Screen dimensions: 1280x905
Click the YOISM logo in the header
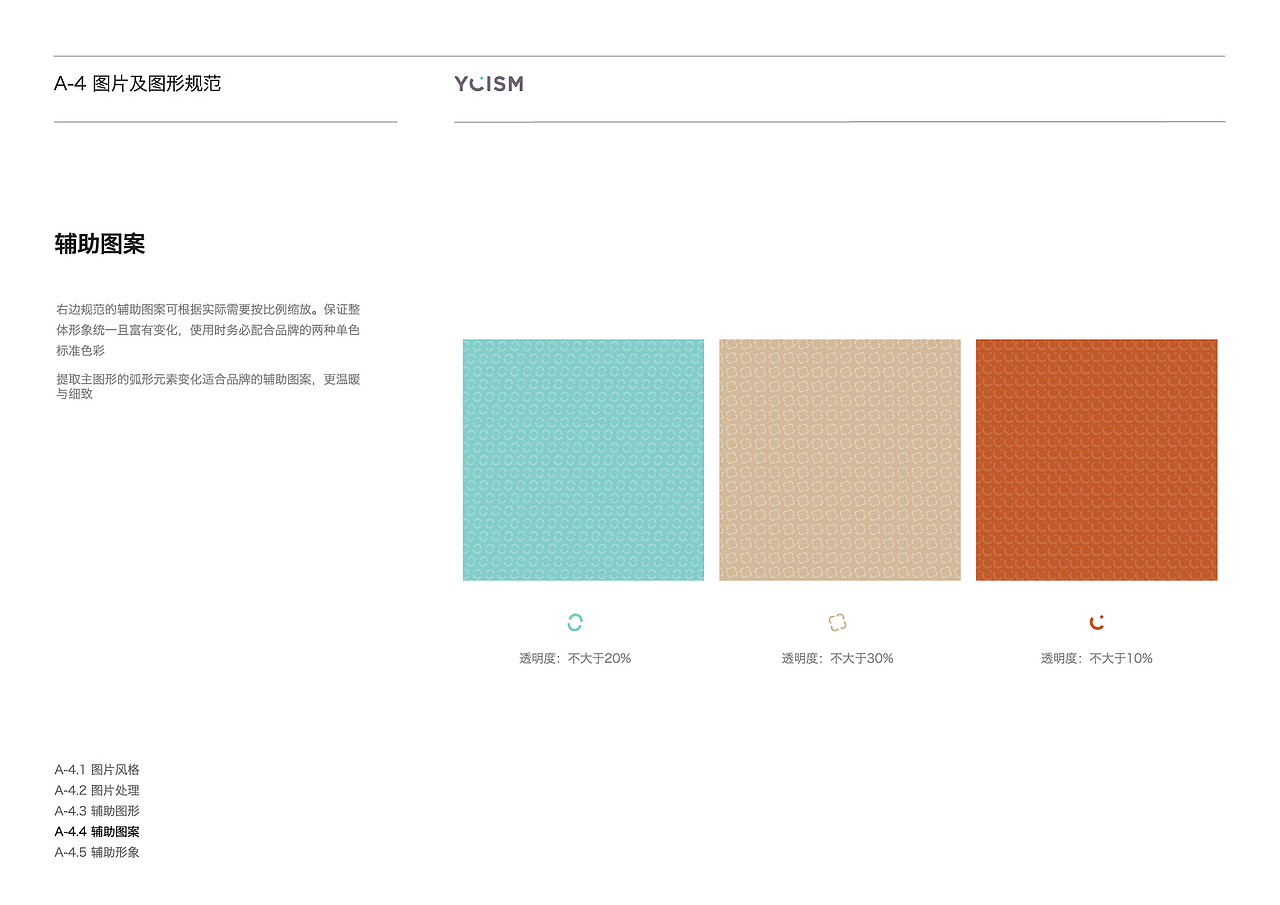coord(489,84)
